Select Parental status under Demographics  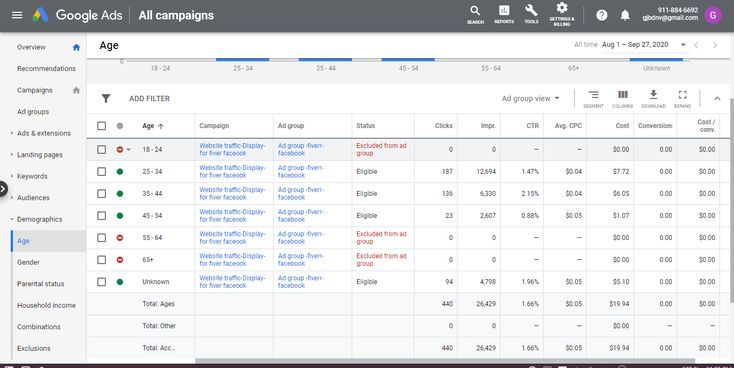(40, 284)
